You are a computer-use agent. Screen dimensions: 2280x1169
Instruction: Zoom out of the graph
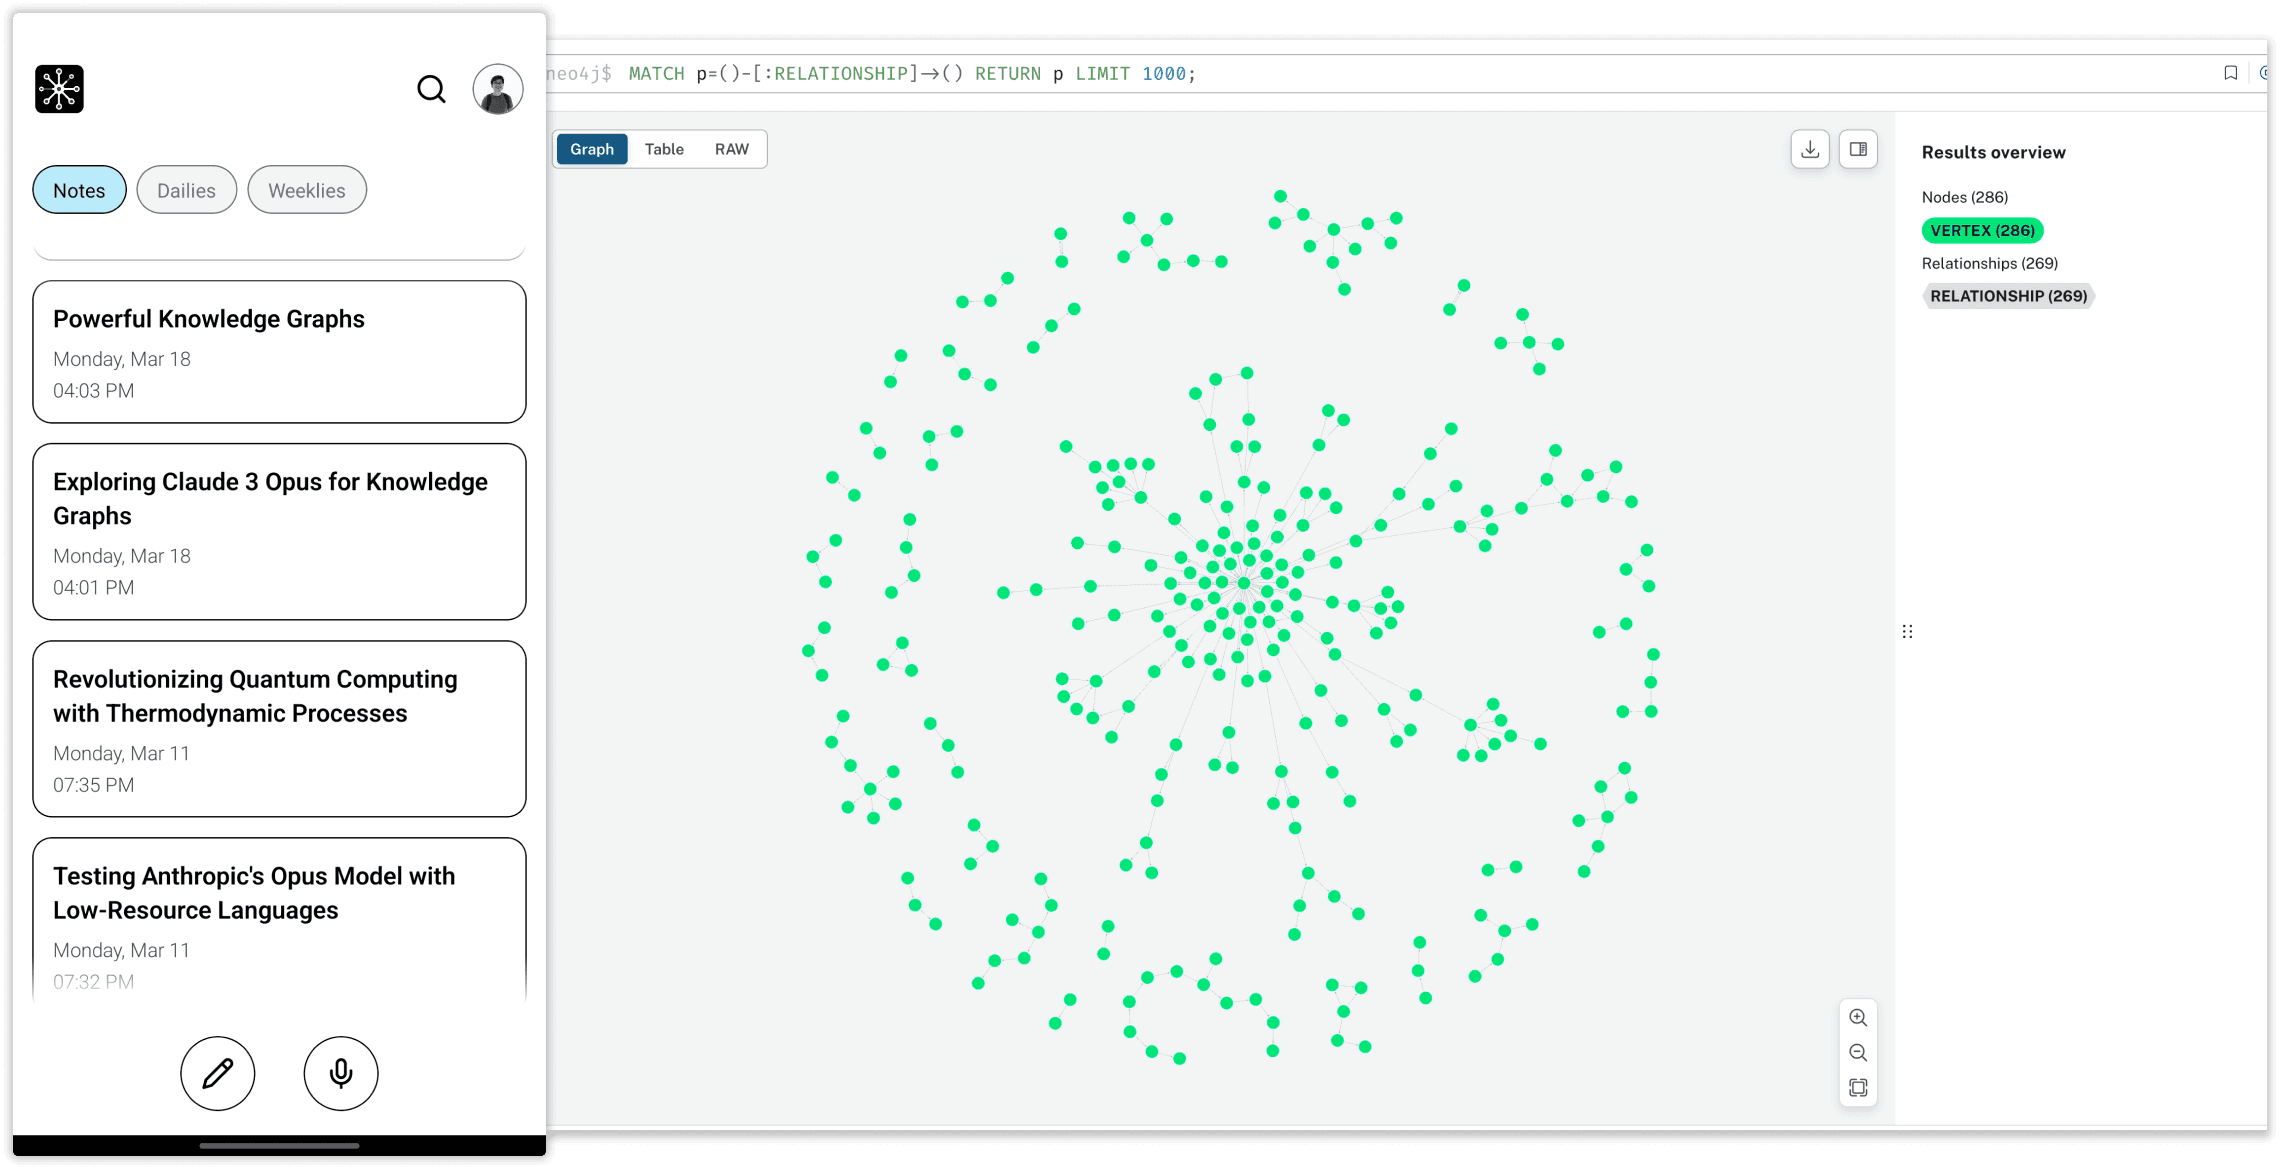1858,1053
